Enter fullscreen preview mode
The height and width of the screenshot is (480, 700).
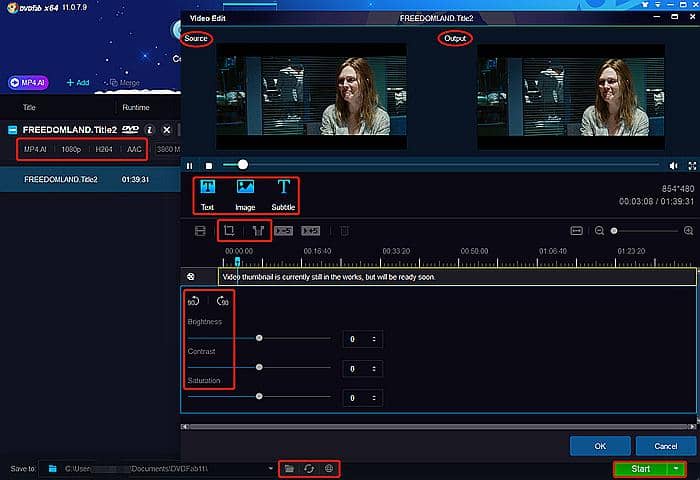[x=692, y=166]
